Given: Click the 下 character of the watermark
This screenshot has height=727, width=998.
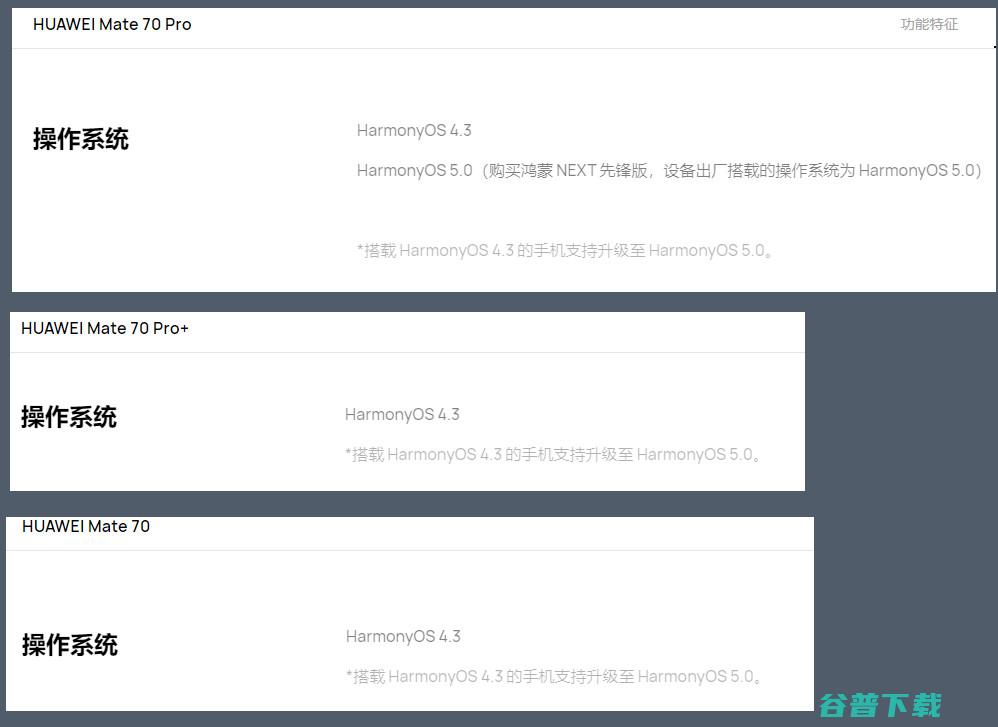Looking at the screenshot, I should pos(896,705).
